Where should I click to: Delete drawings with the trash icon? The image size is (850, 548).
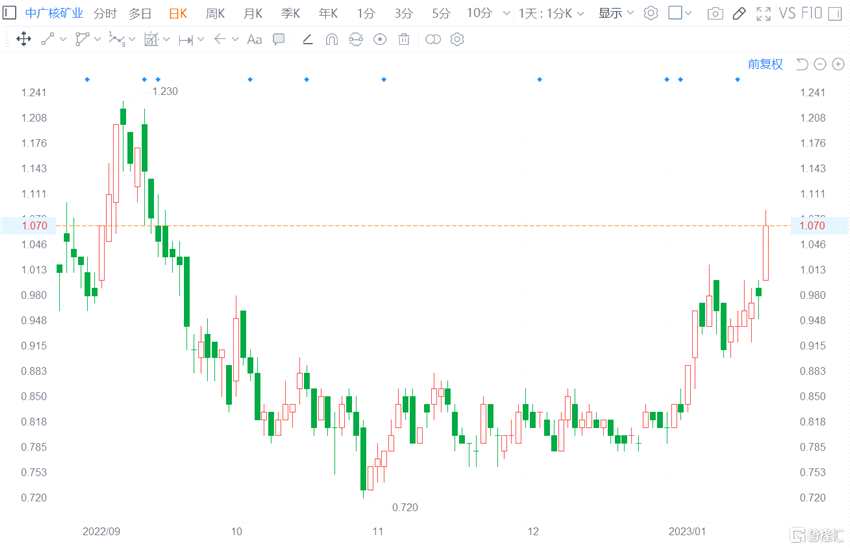point(404,39)
